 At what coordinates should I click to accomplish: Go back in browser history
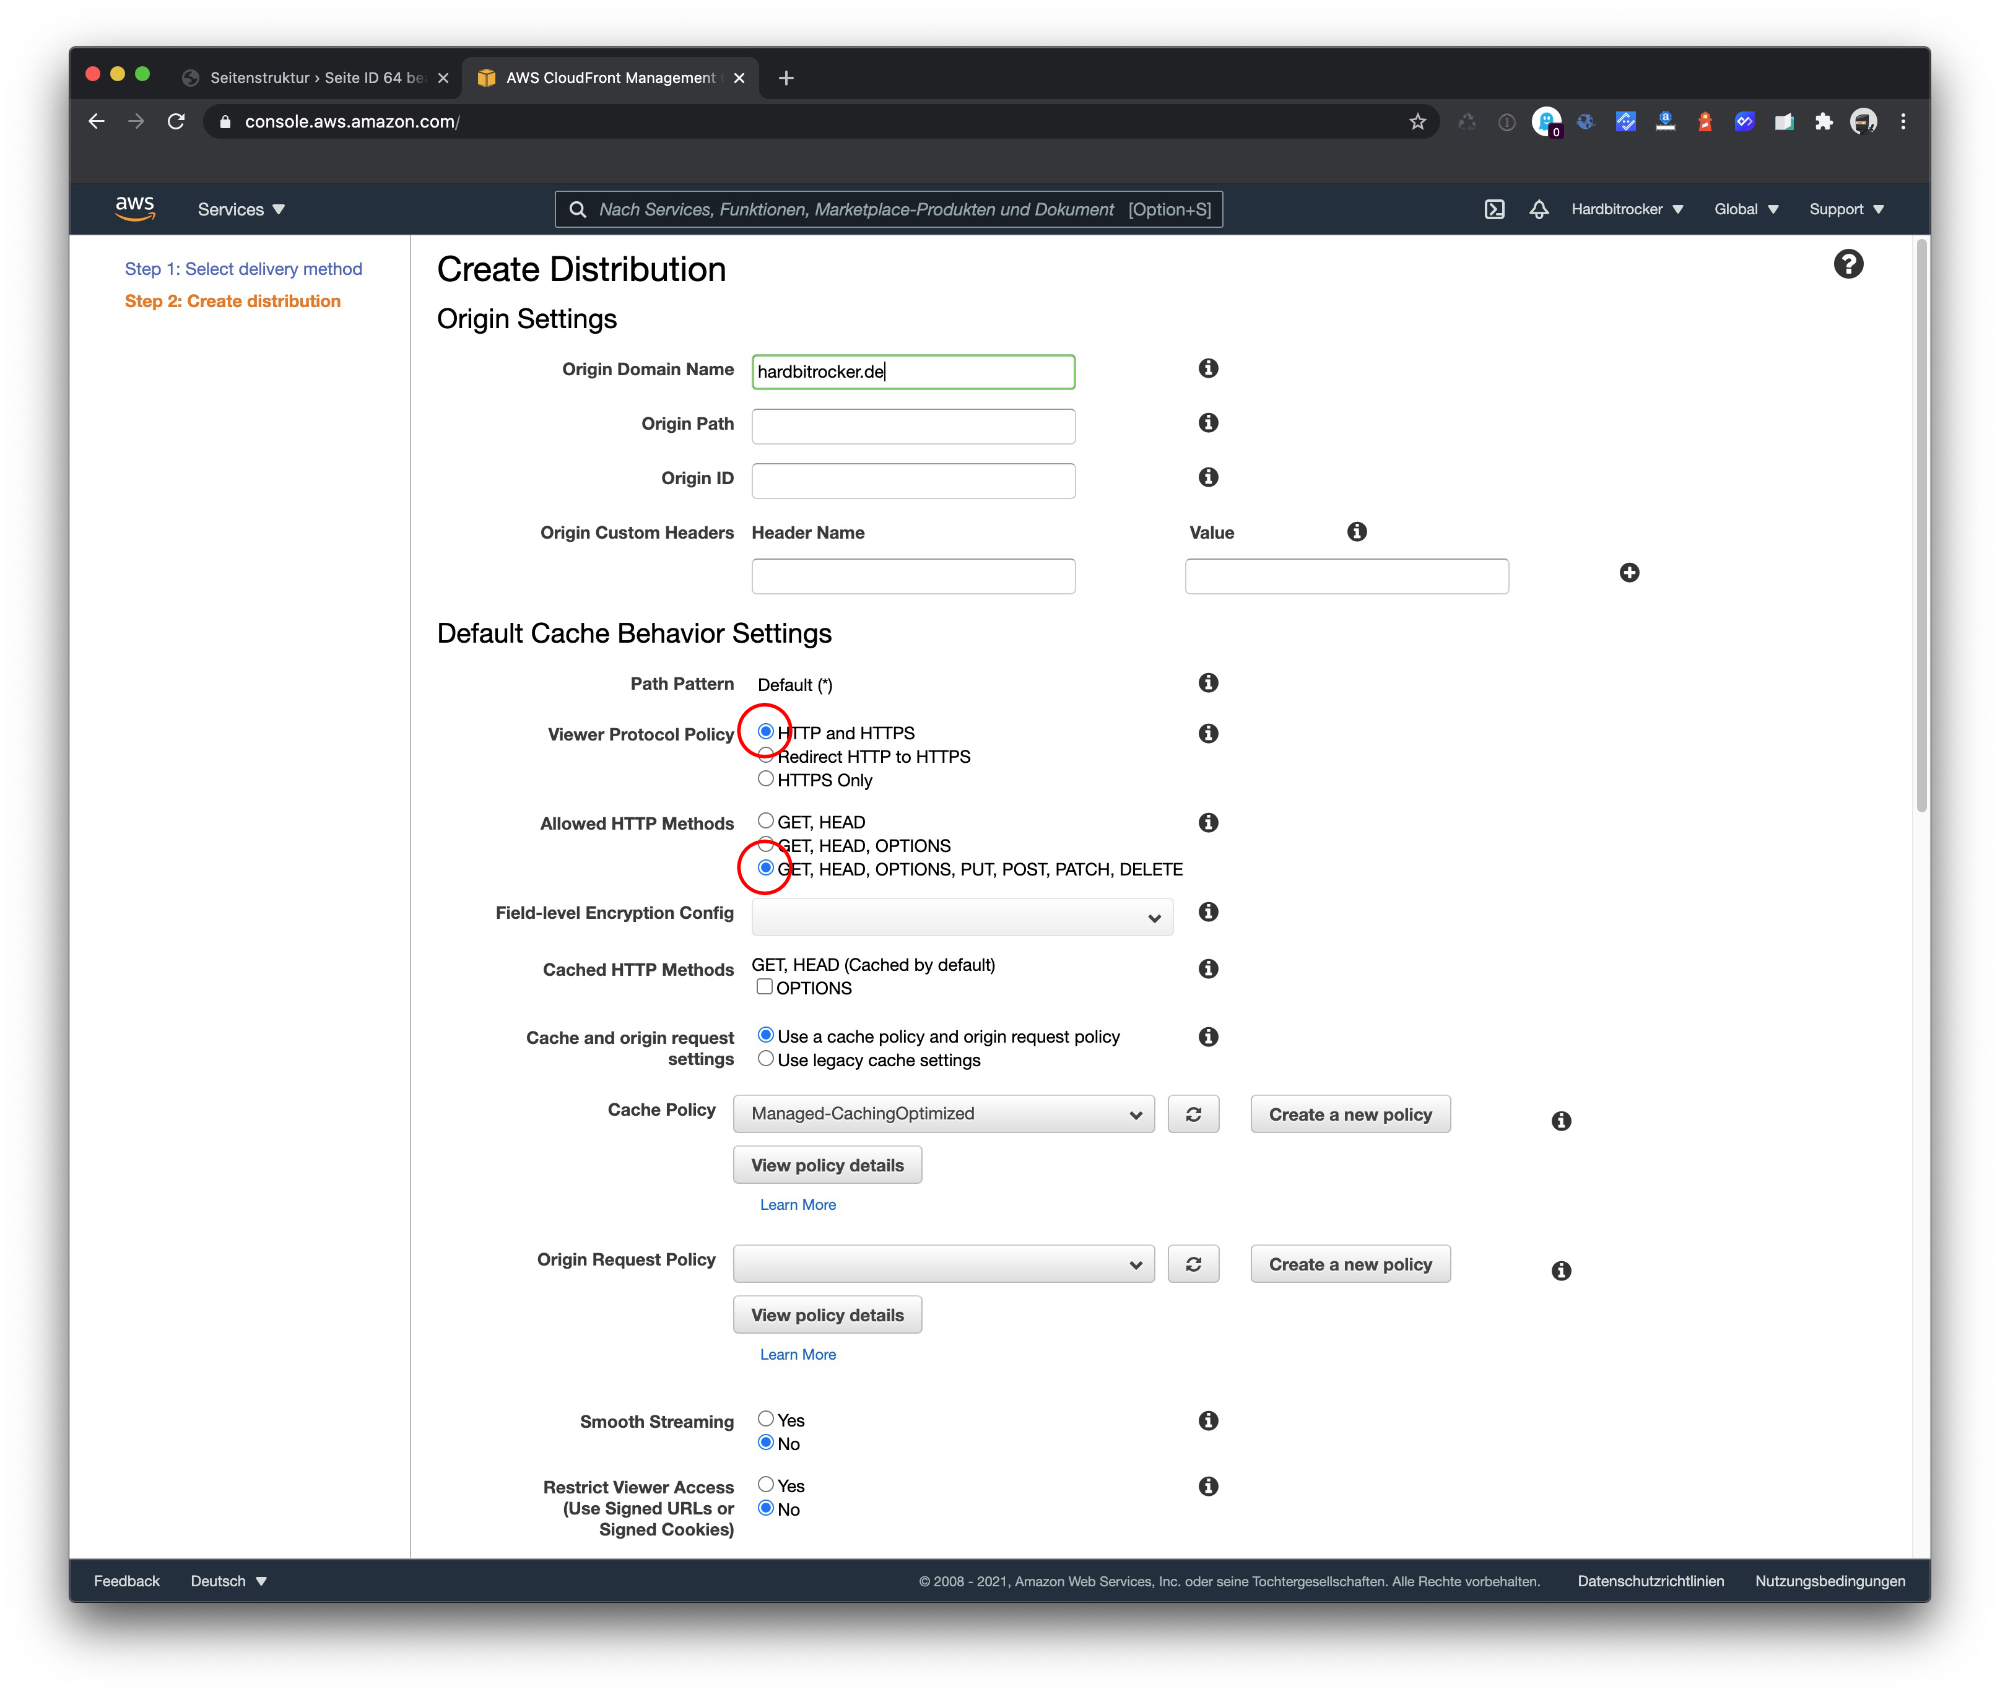click(96, 121)
